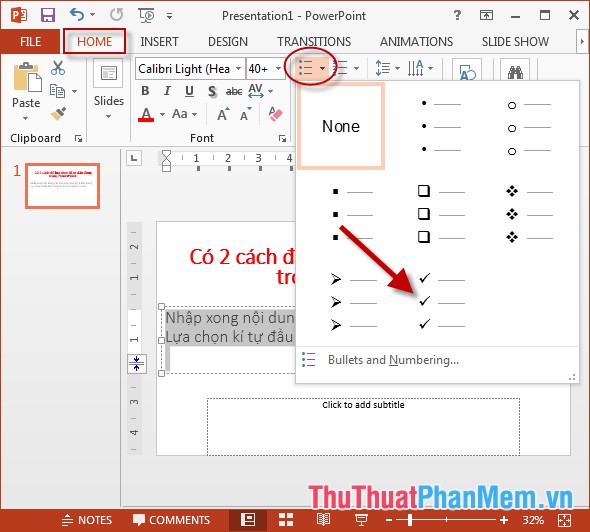Go to the ANIMATIONS tab

coord(417,41)
